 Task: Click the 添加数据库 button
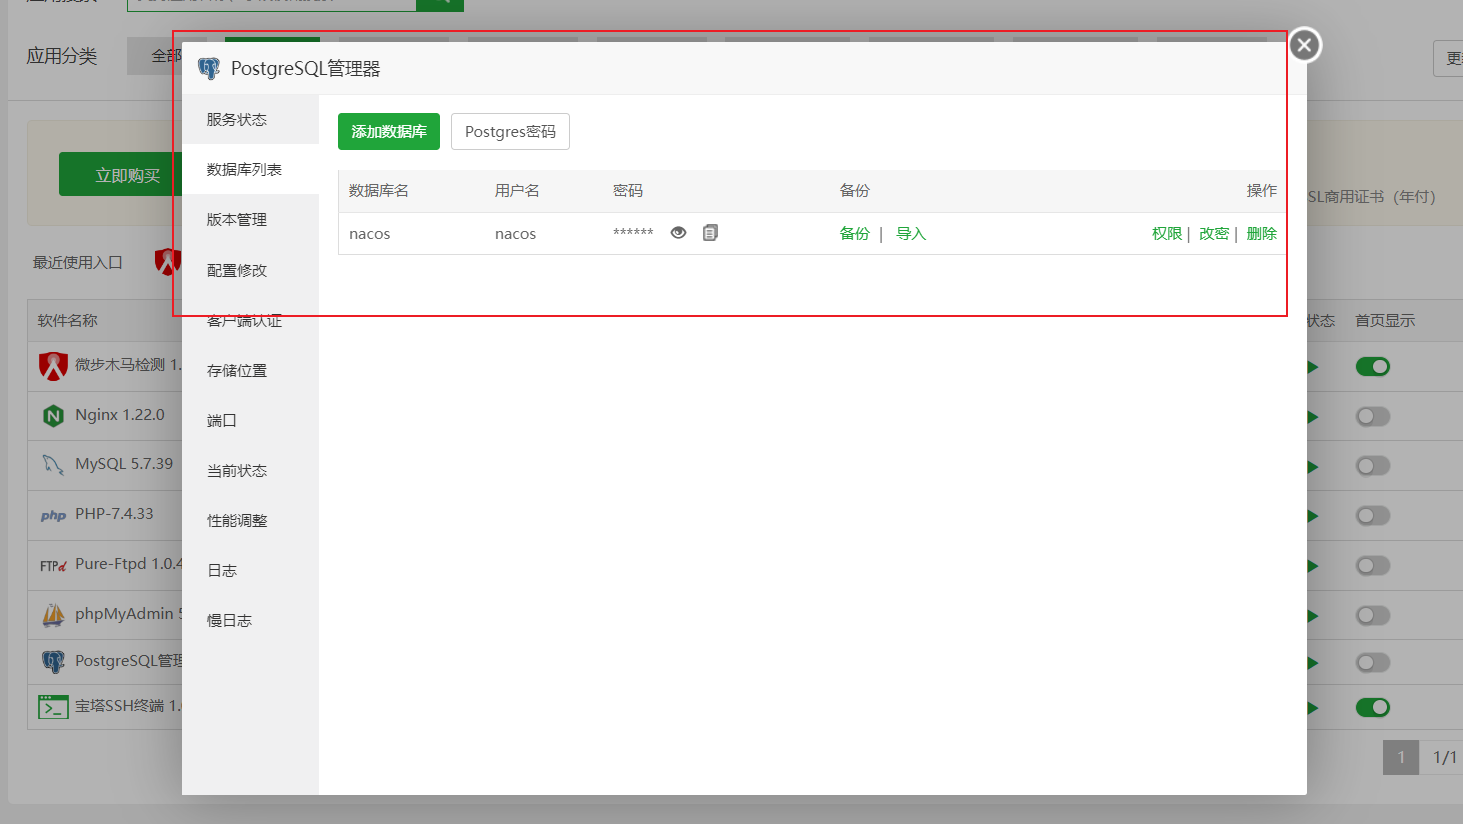[389, 132]
